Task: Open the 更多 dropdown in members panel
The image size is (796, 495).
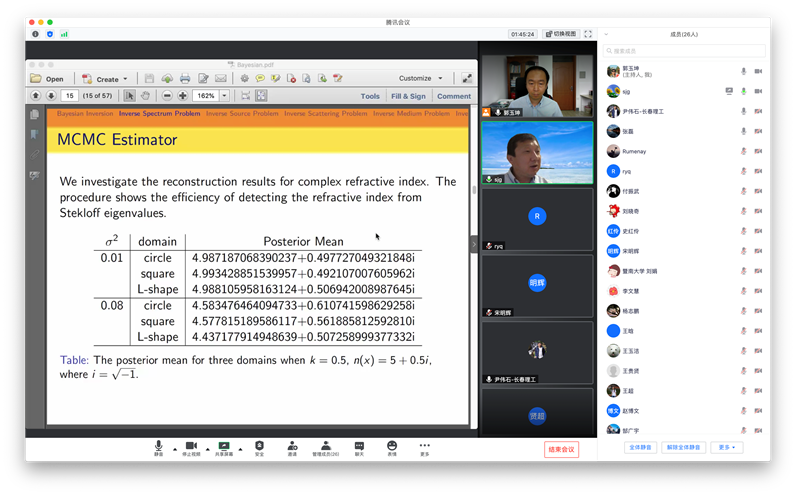Action: pos(727,447)
